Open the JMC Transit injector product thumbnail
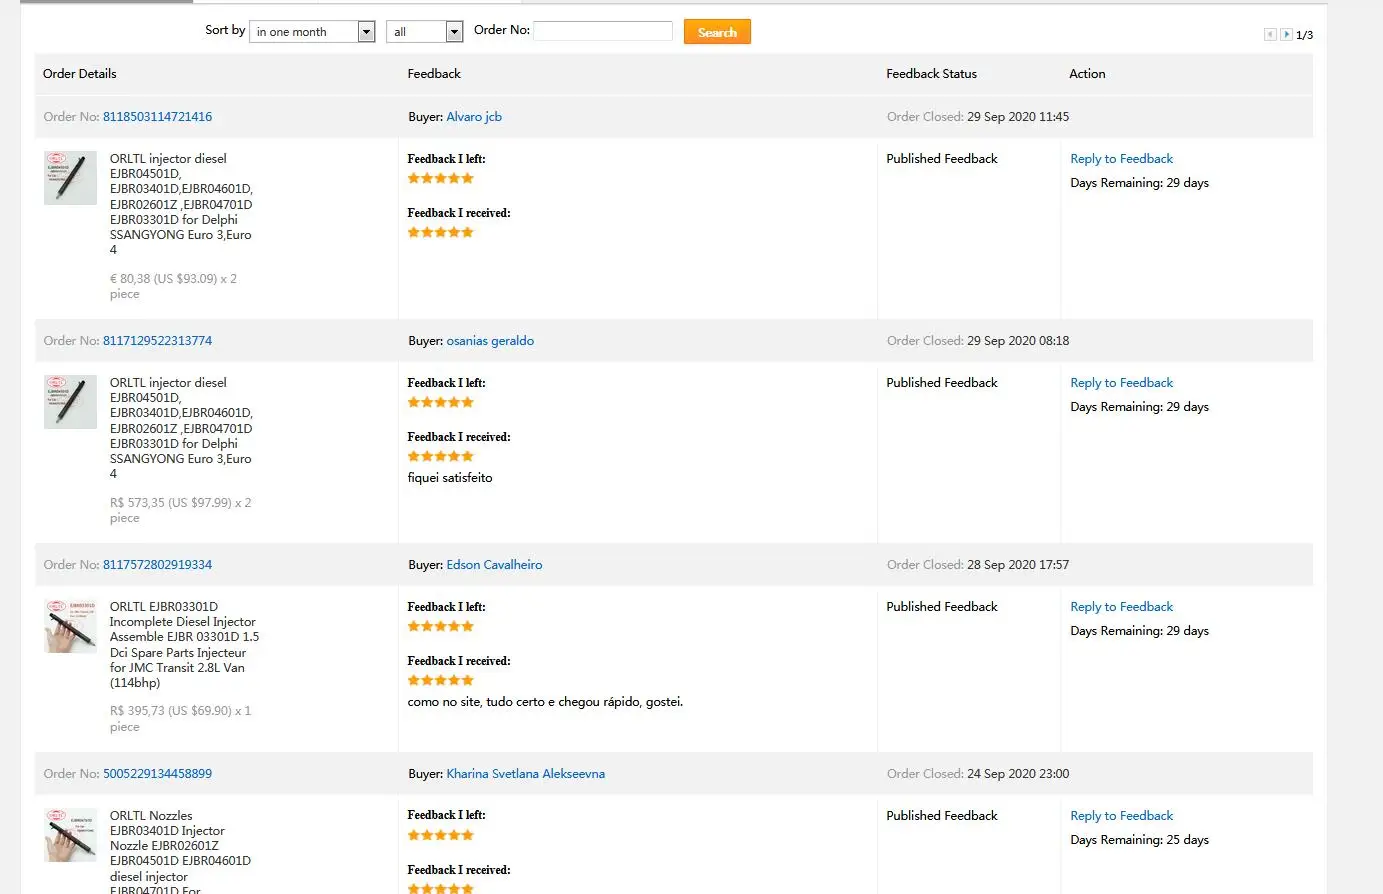The image size is (1383, 894). [70, 626]
